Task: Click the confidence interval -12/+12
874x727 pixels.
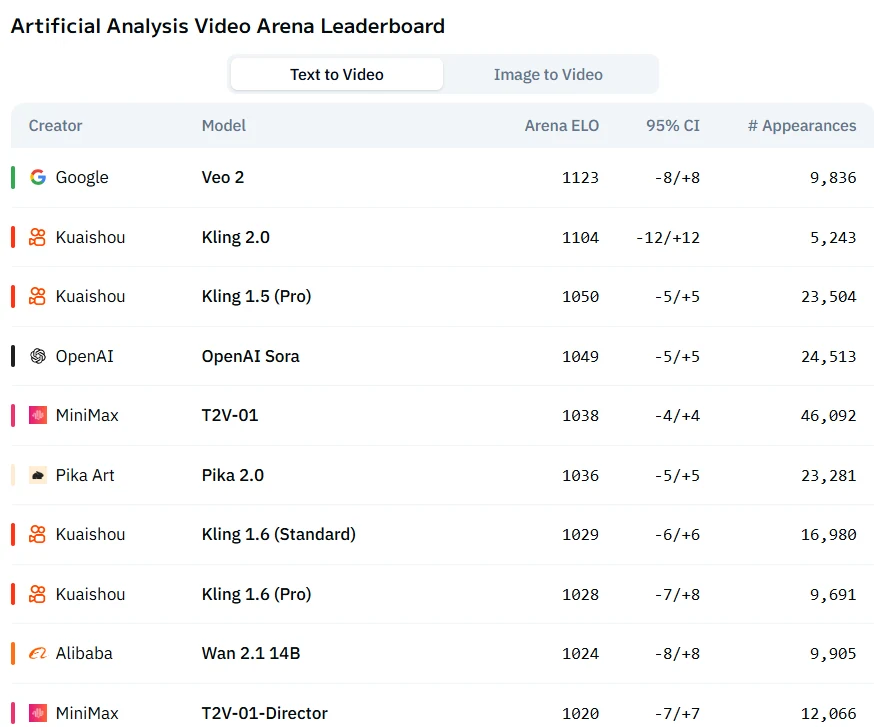Action: point(668,237)
